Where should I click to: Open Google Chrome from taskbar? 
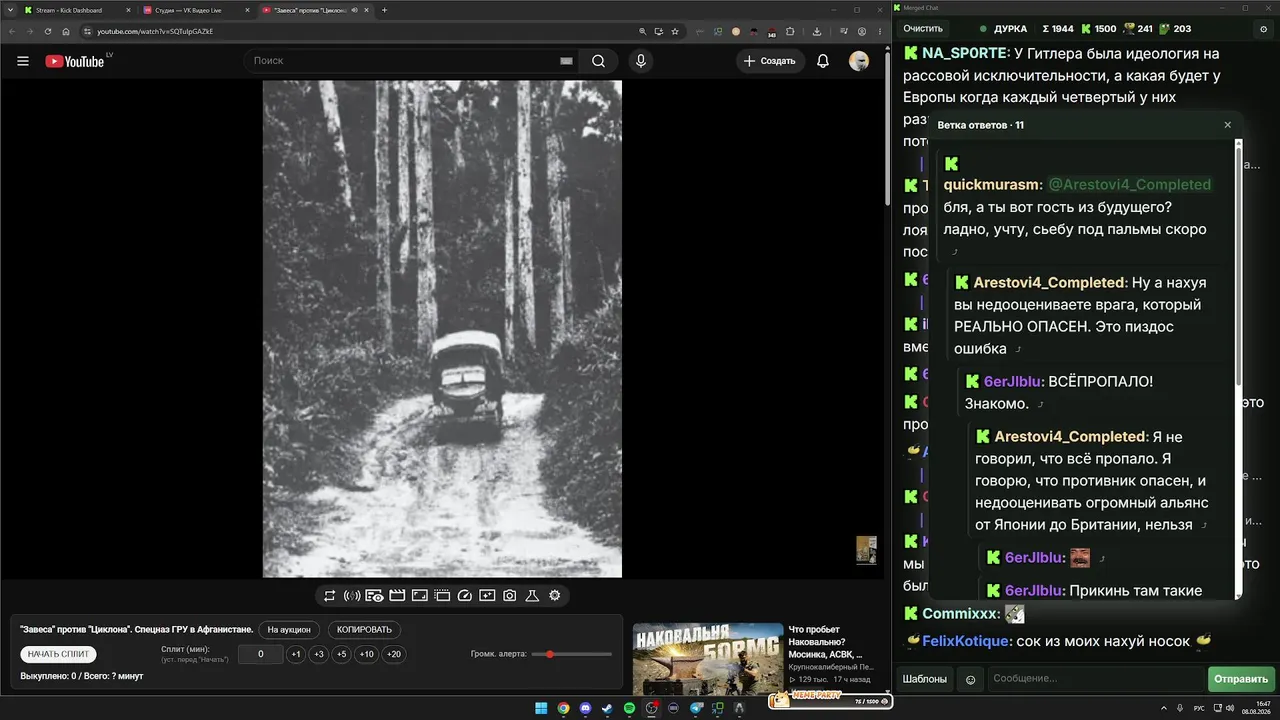click(x=563, y=708)
